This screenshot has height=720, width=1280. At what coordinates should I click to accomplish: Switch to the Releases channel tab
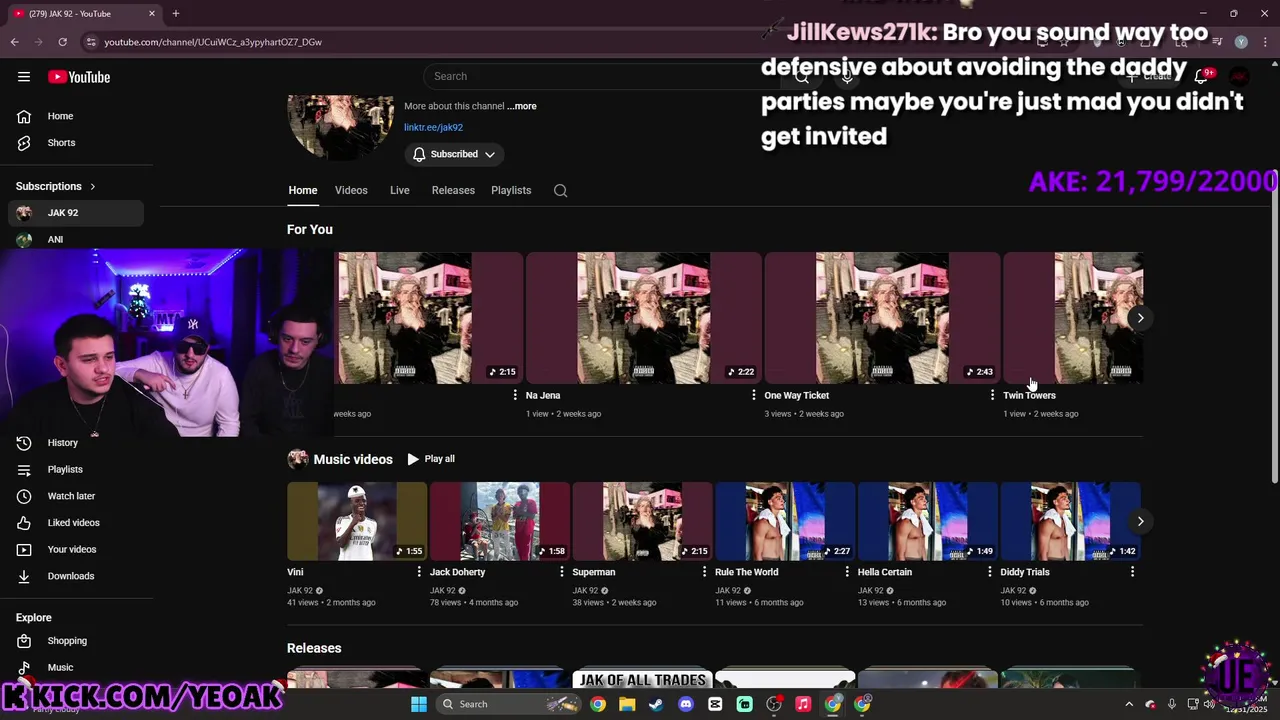(453, 191)
